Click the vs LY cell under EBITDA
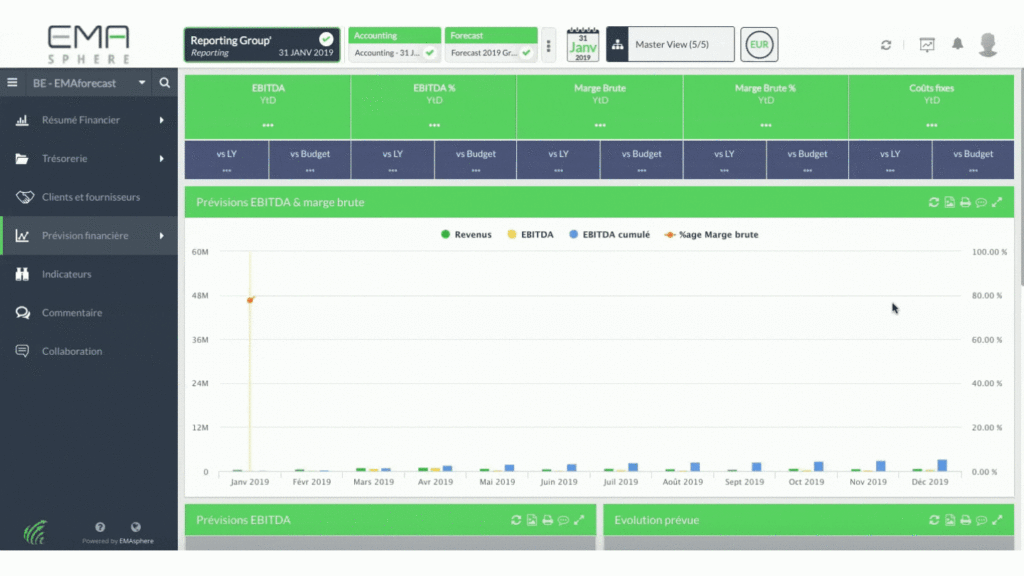 click(227, 160)
